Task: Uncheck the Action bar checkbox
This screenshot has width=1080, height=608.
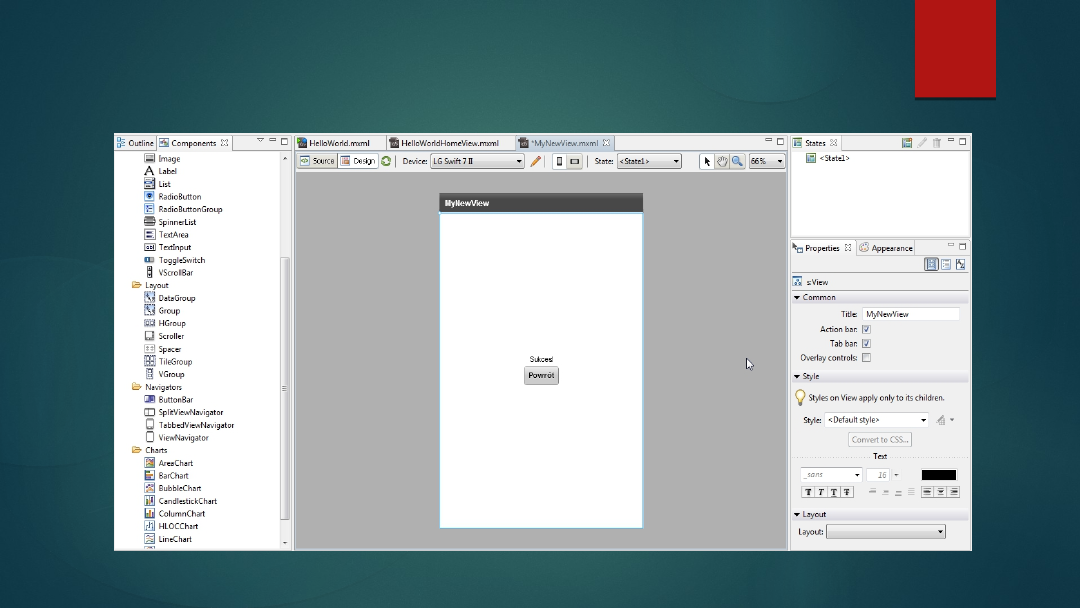Action: point(866,329)
